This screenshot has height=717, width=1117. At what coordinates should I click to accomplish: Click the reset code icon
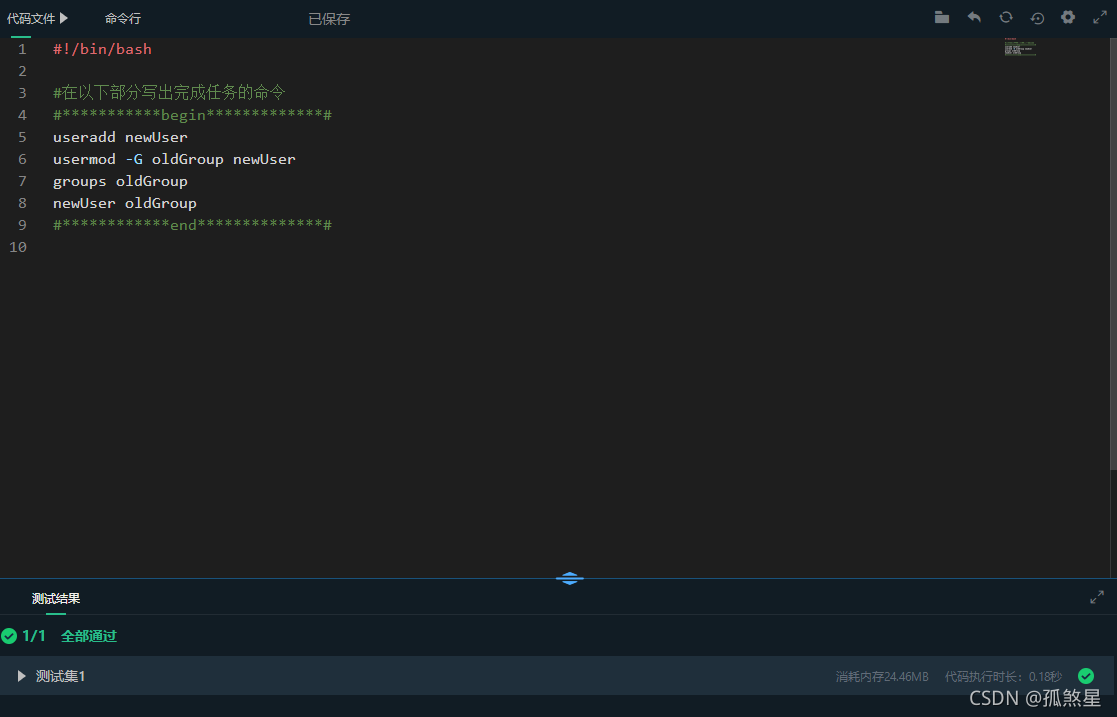(x=1005, y=17)
